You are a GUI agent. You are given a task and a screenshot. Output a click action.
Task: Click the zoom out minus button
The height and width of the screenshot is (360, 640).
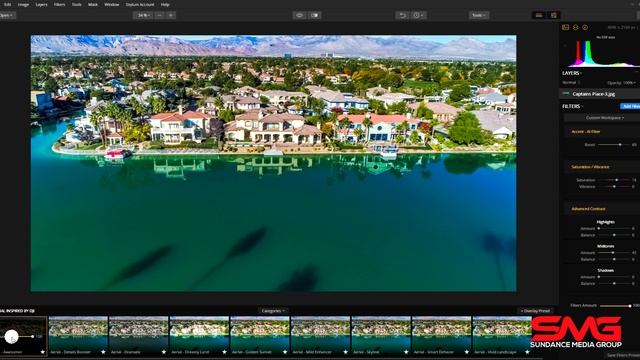(160, 16)
